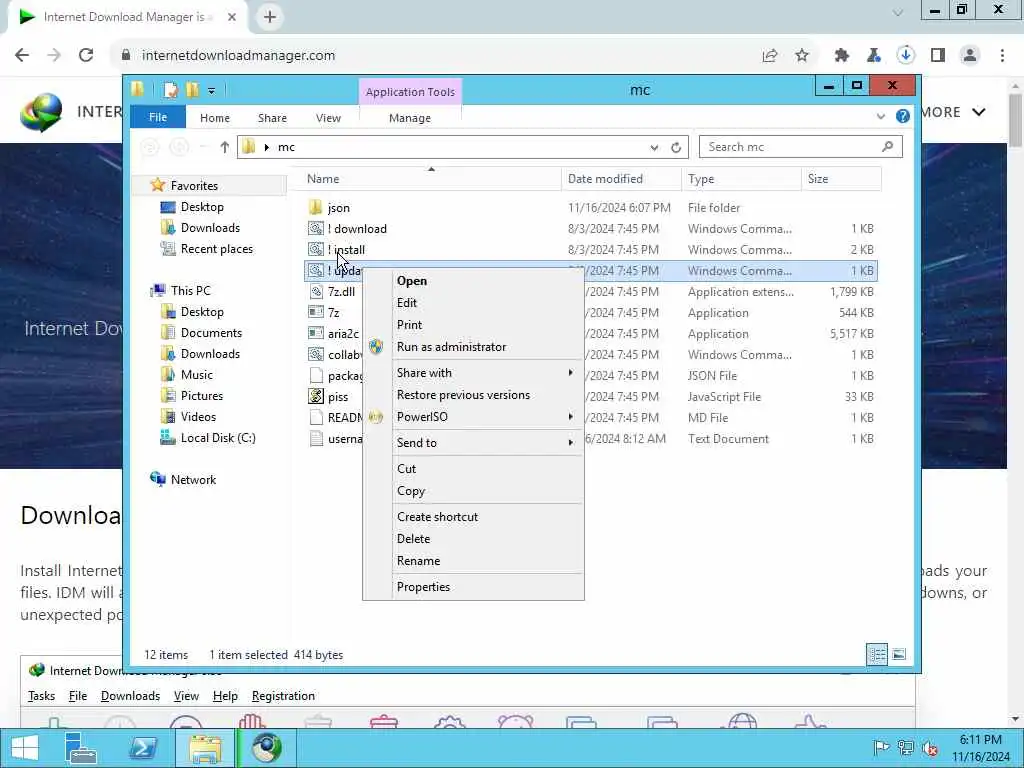Click the Chrome share page icon
Viewport: 1024px width, 768px height.
coord(770,56)
